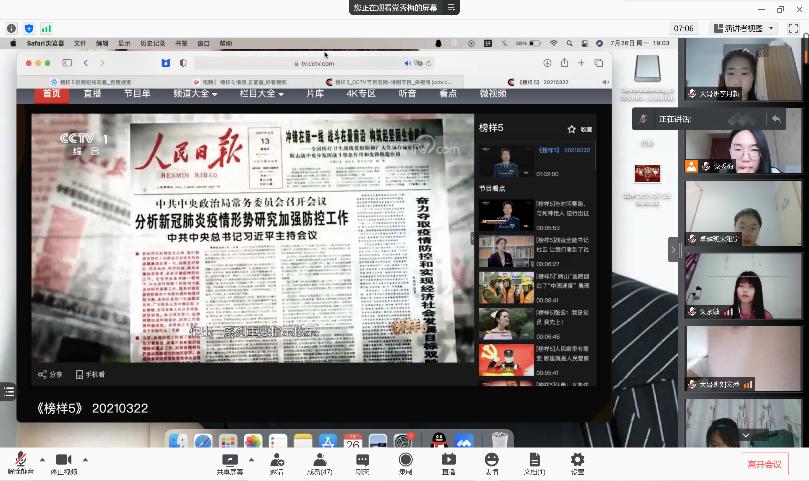This screenshot has height=481, width=809.
Task: Expand share options arrow beside share screen
Action: coord(251,459)
